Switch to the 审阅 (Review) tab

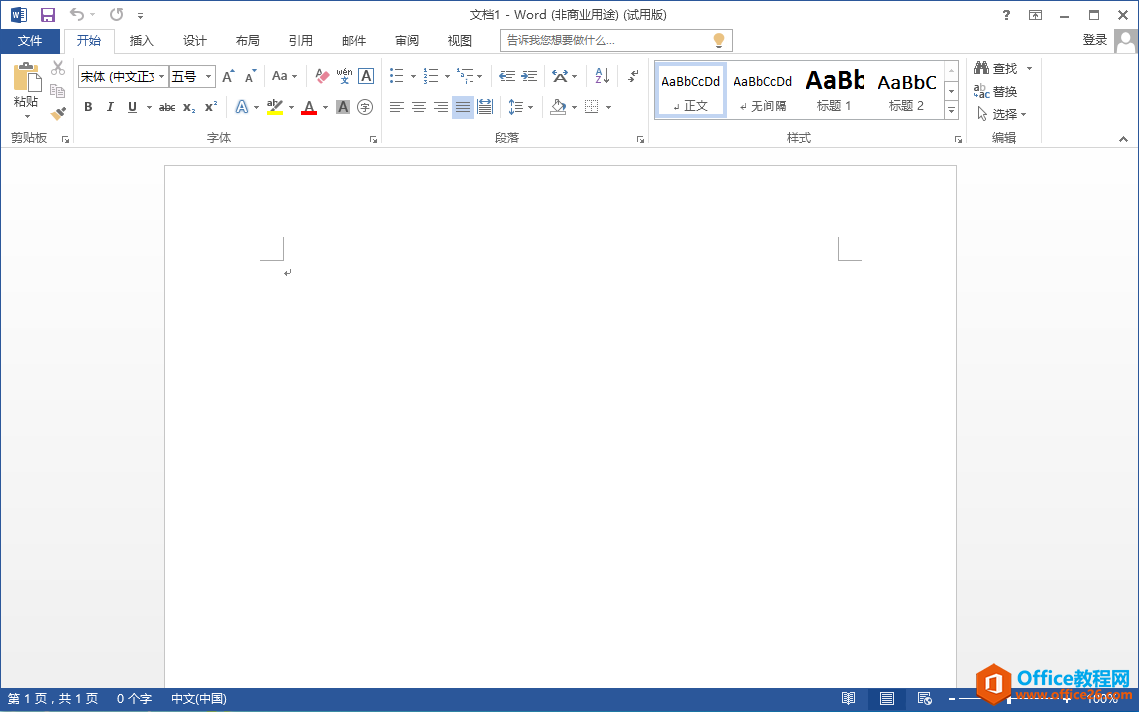pos(407,41)
